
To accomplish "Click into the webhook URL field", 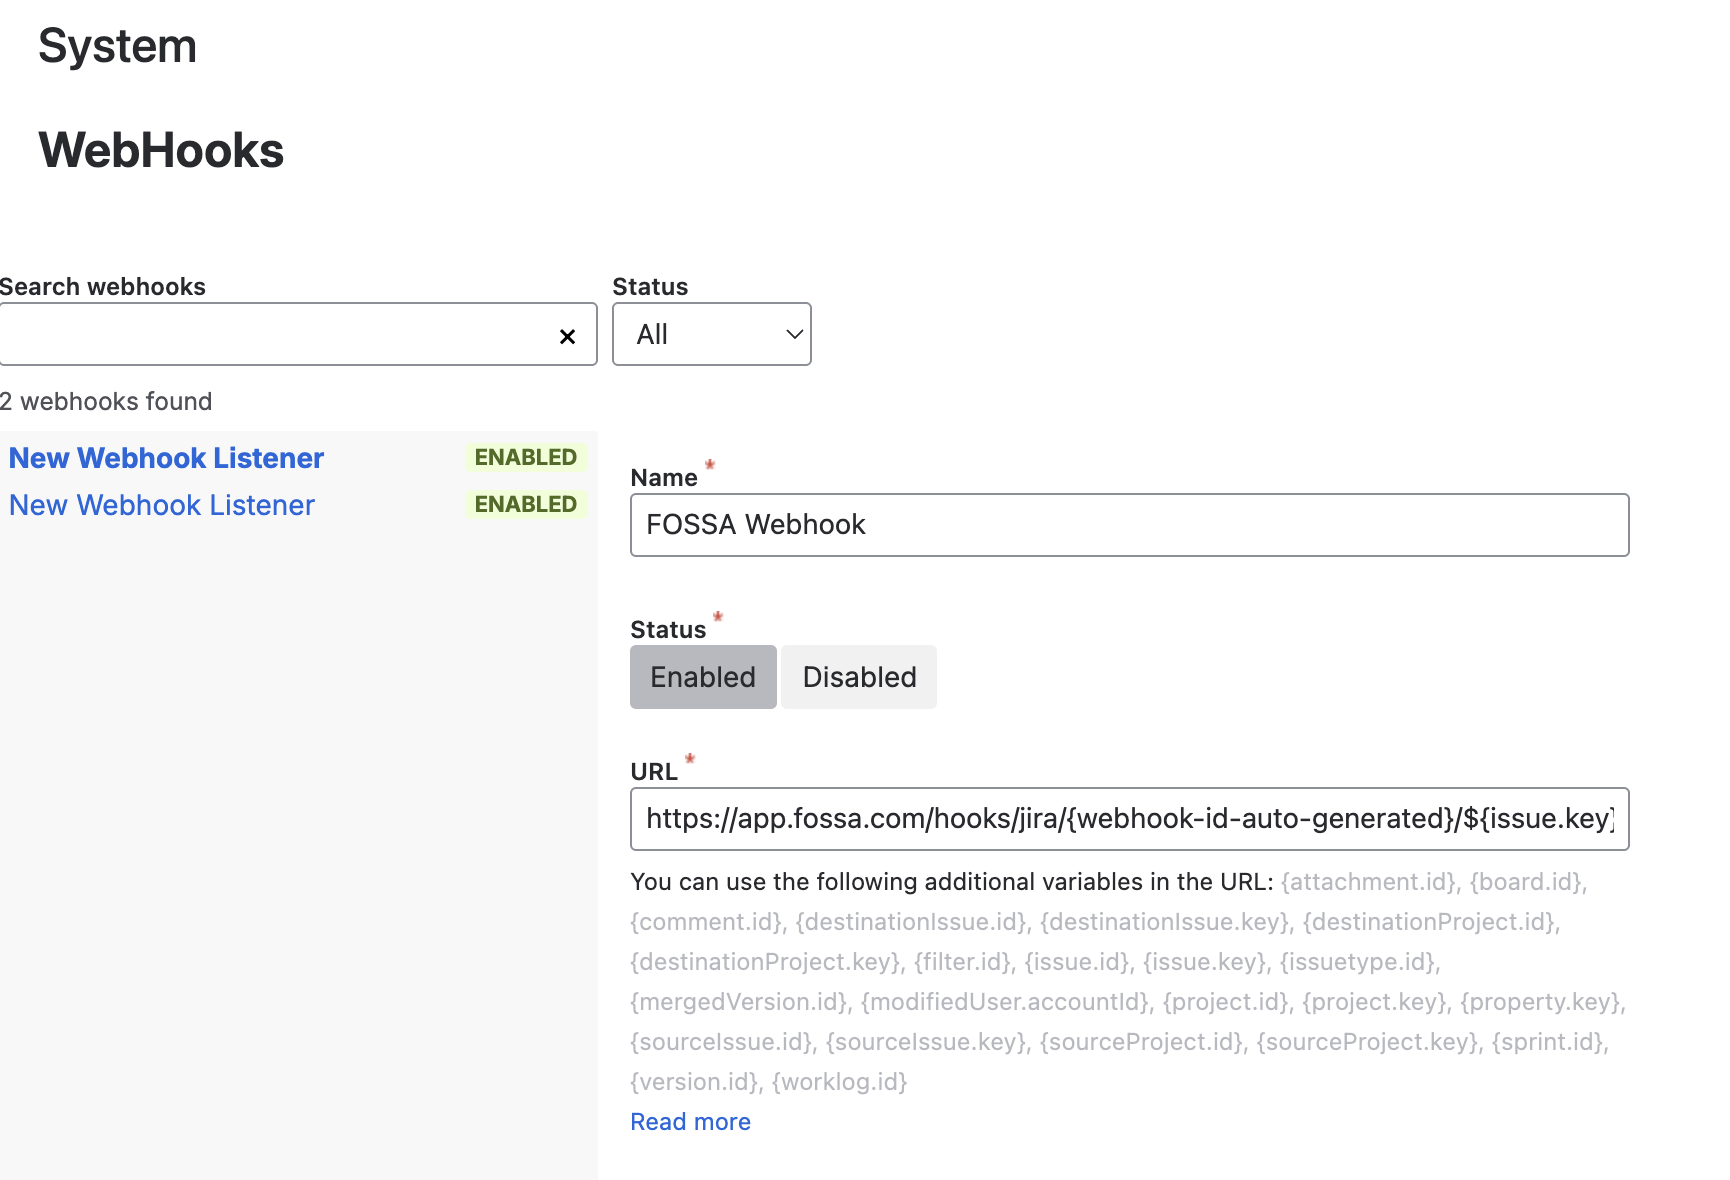I will 1129,819.
